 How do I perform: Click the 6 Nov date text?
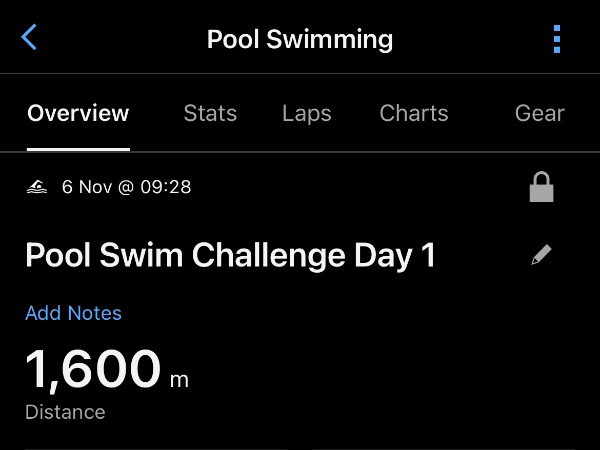coord(86,187)
